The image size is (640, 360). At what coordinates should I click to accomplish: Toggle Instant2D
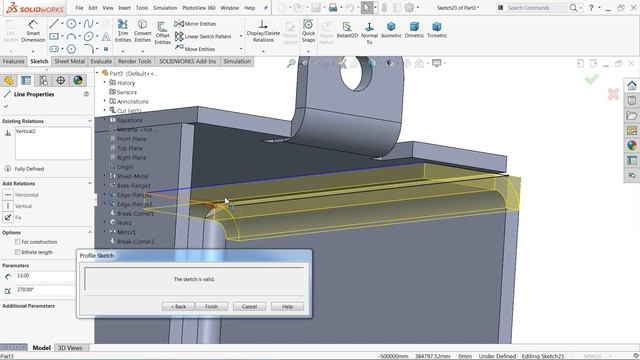[347, 31]
